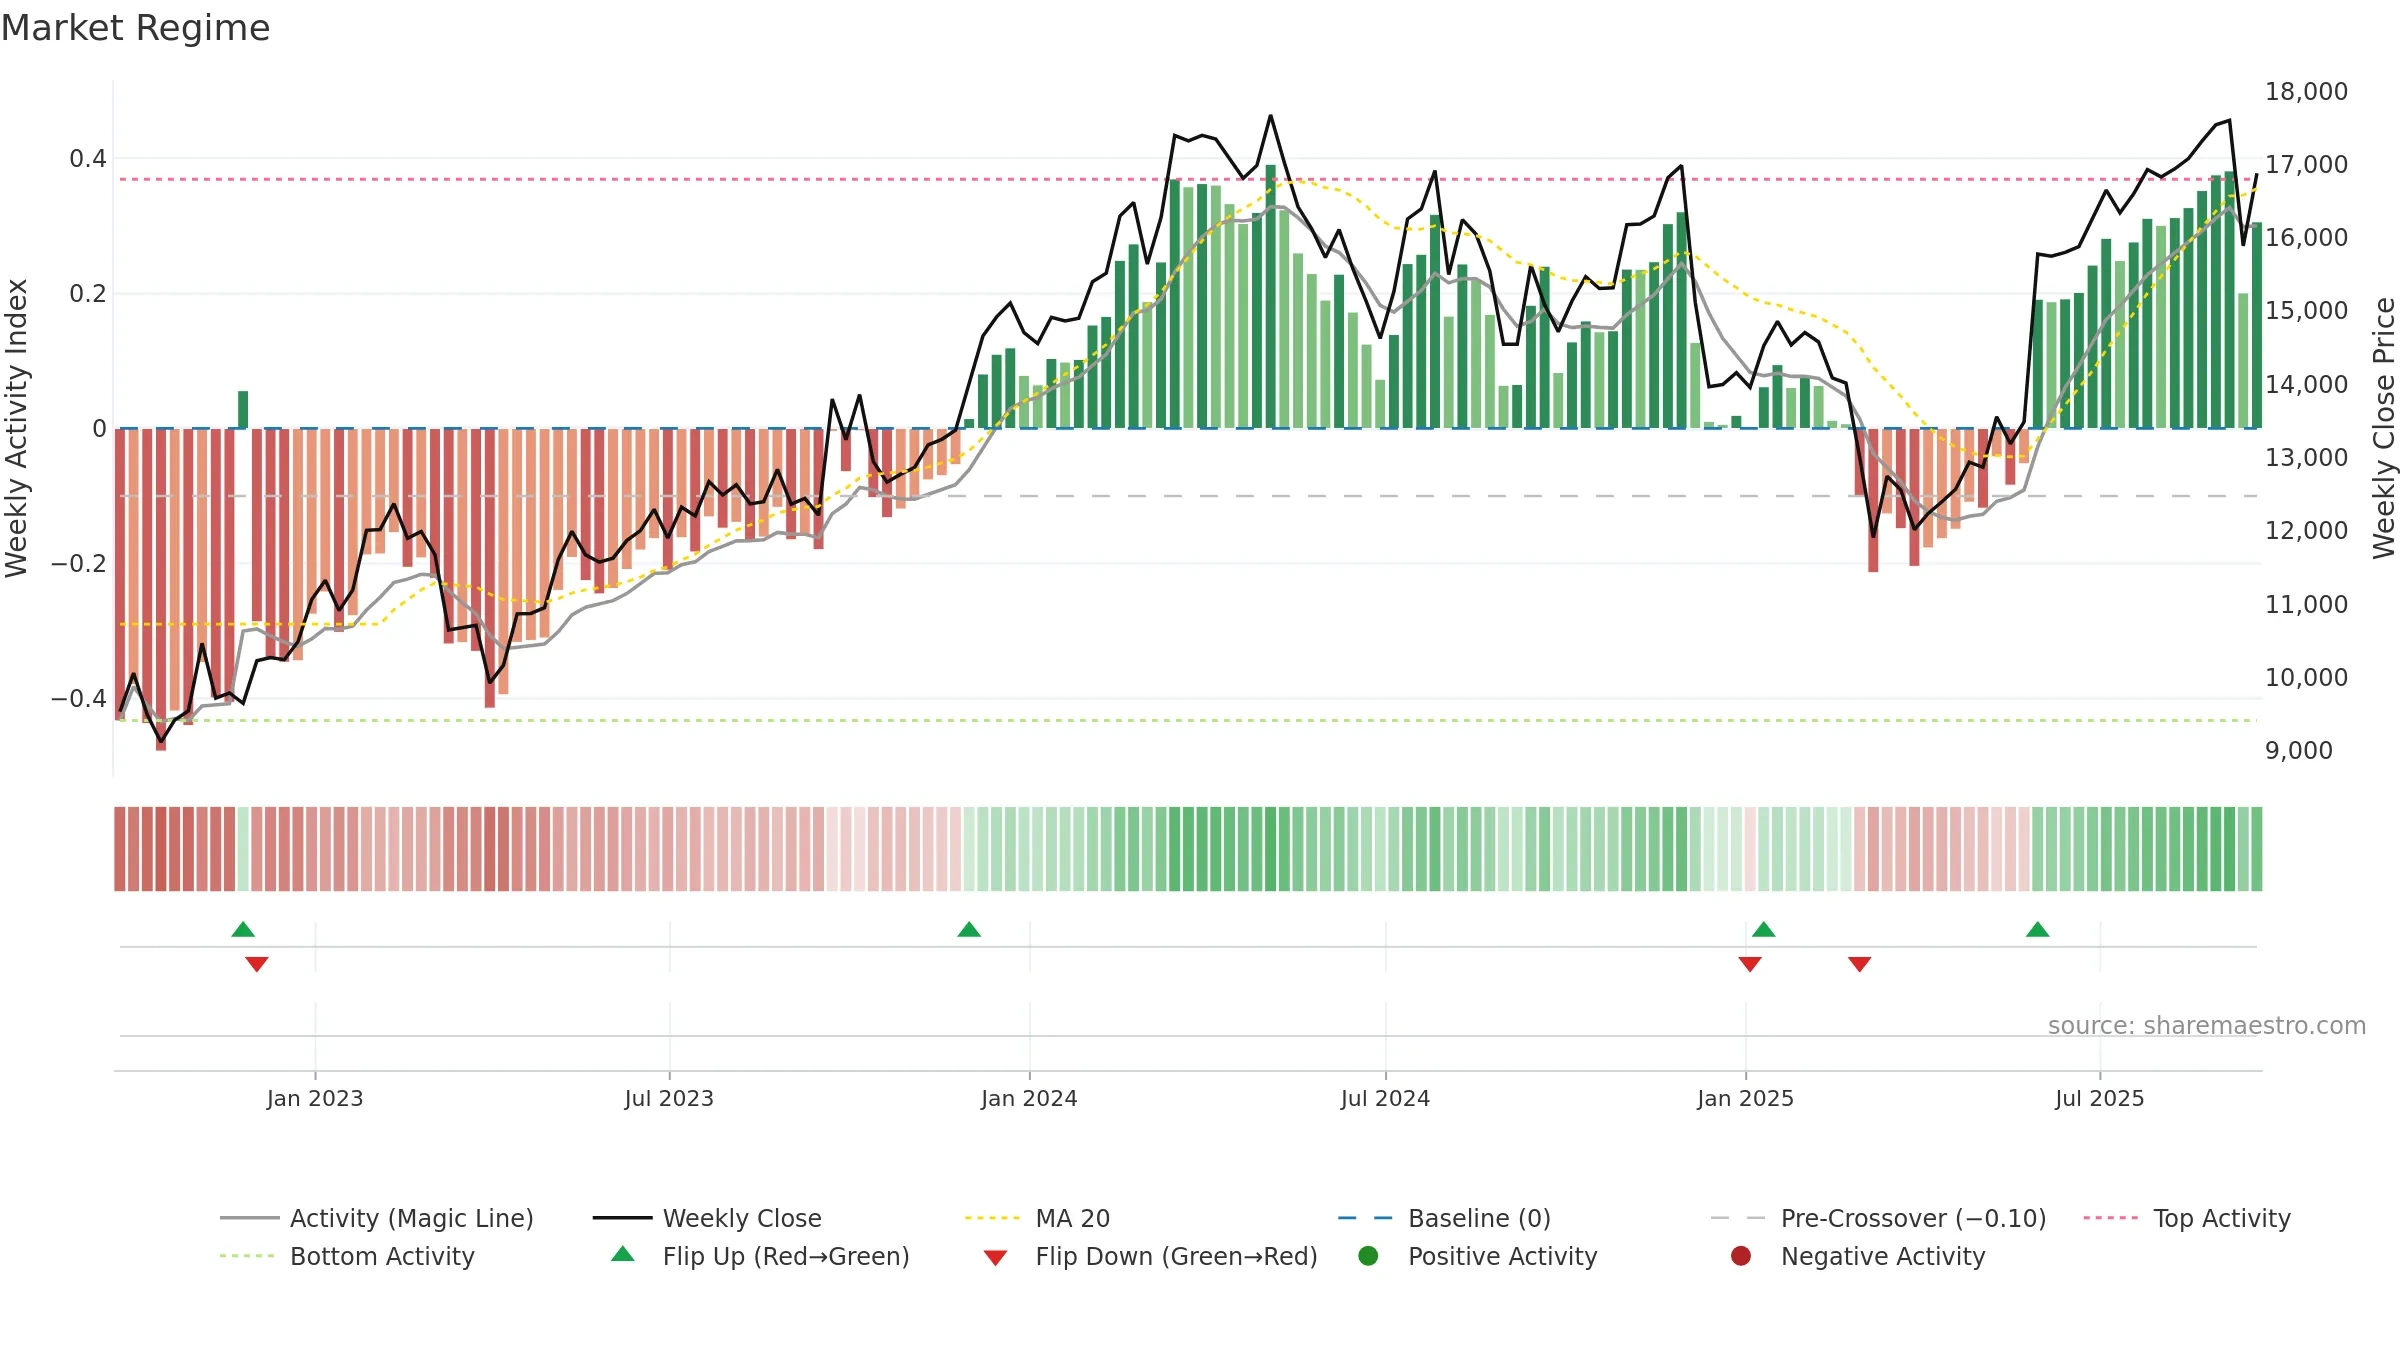Screen dimensions: 2400x1350
Task: Click the Negative Activity red circle legend icon
Action: point(1741,1256)
